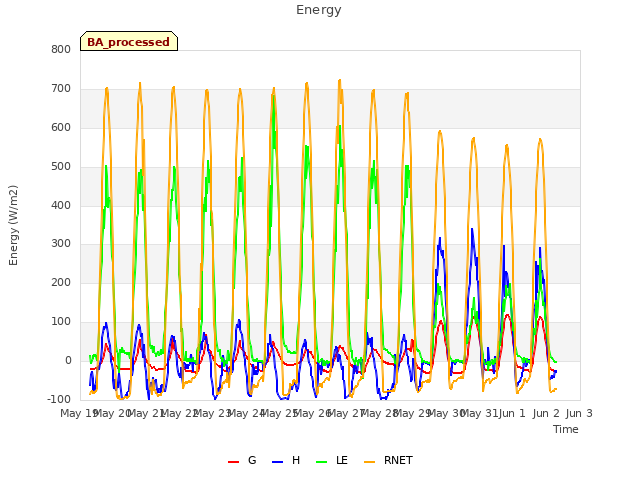Click the 0 y-axis tick label
The height and width of the screenshot is (480, 640).
pyautogui.click(x=68, y=360)
